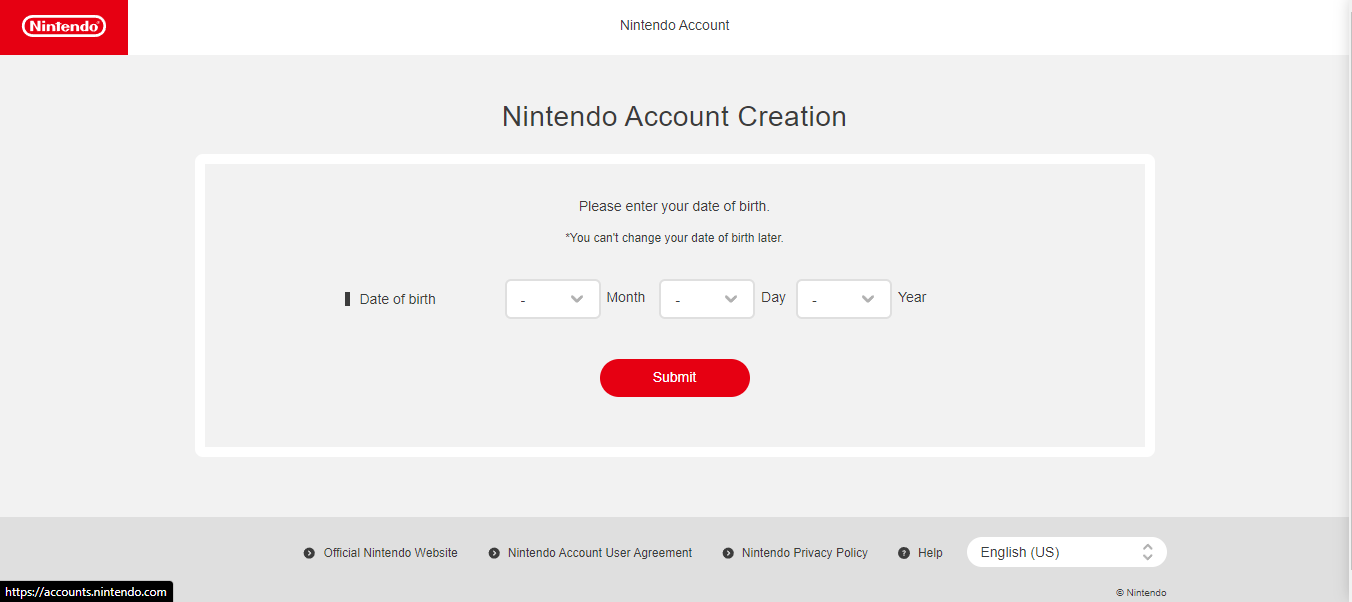Click the chevron on the Month dropdown
Viewport: 1352px width, 602px height.
point(578,298)
